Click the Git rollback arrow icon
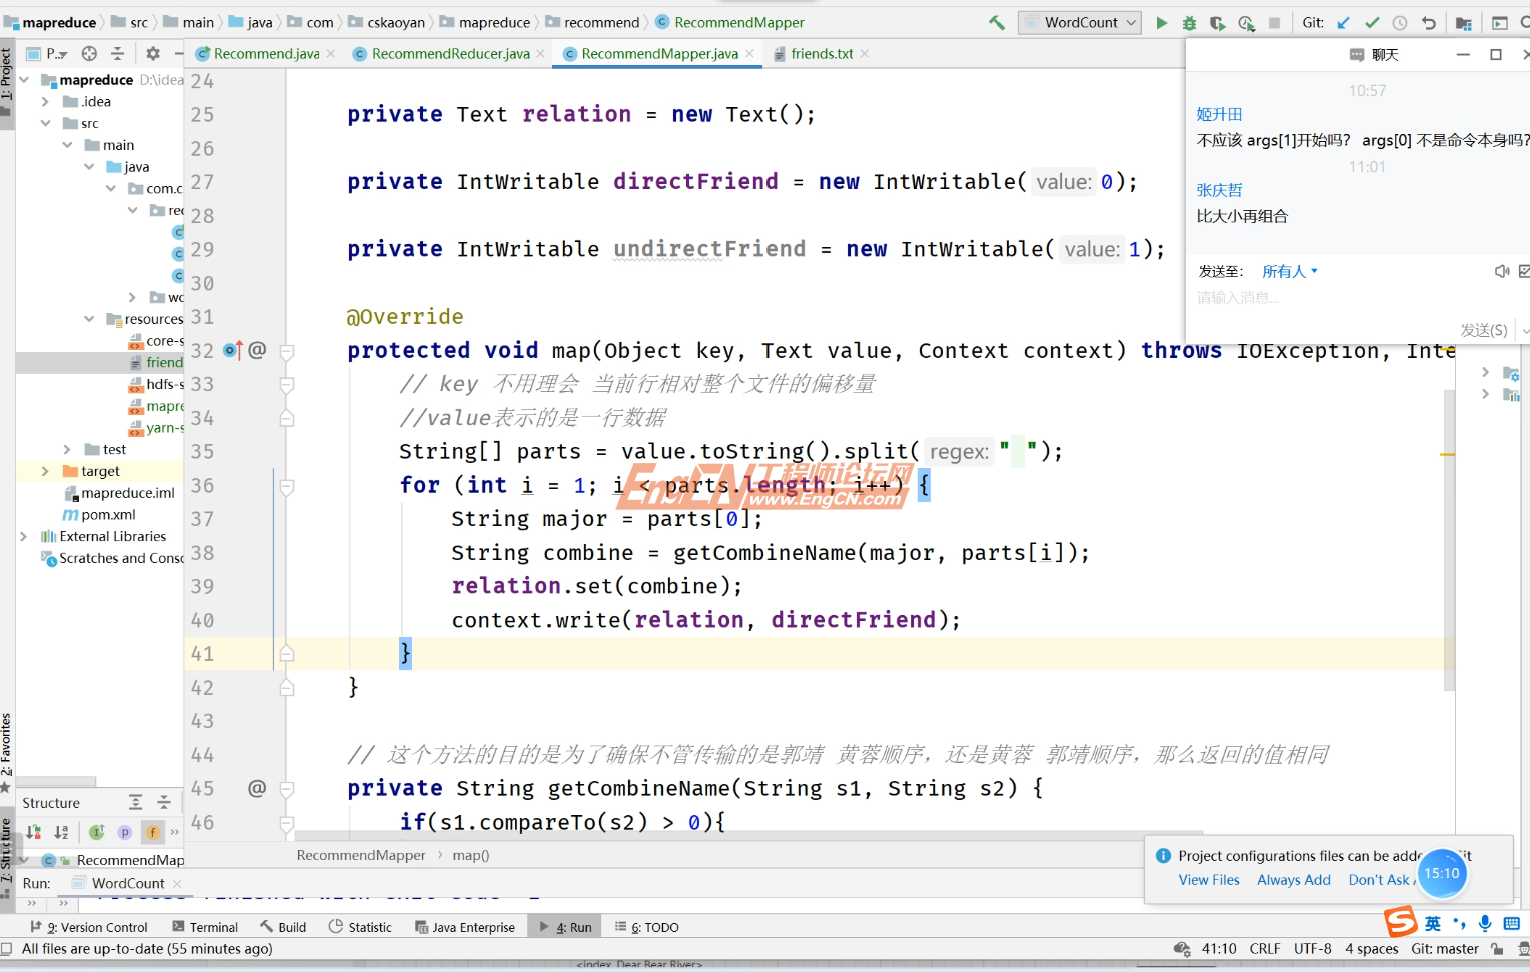 point(1430,22)
